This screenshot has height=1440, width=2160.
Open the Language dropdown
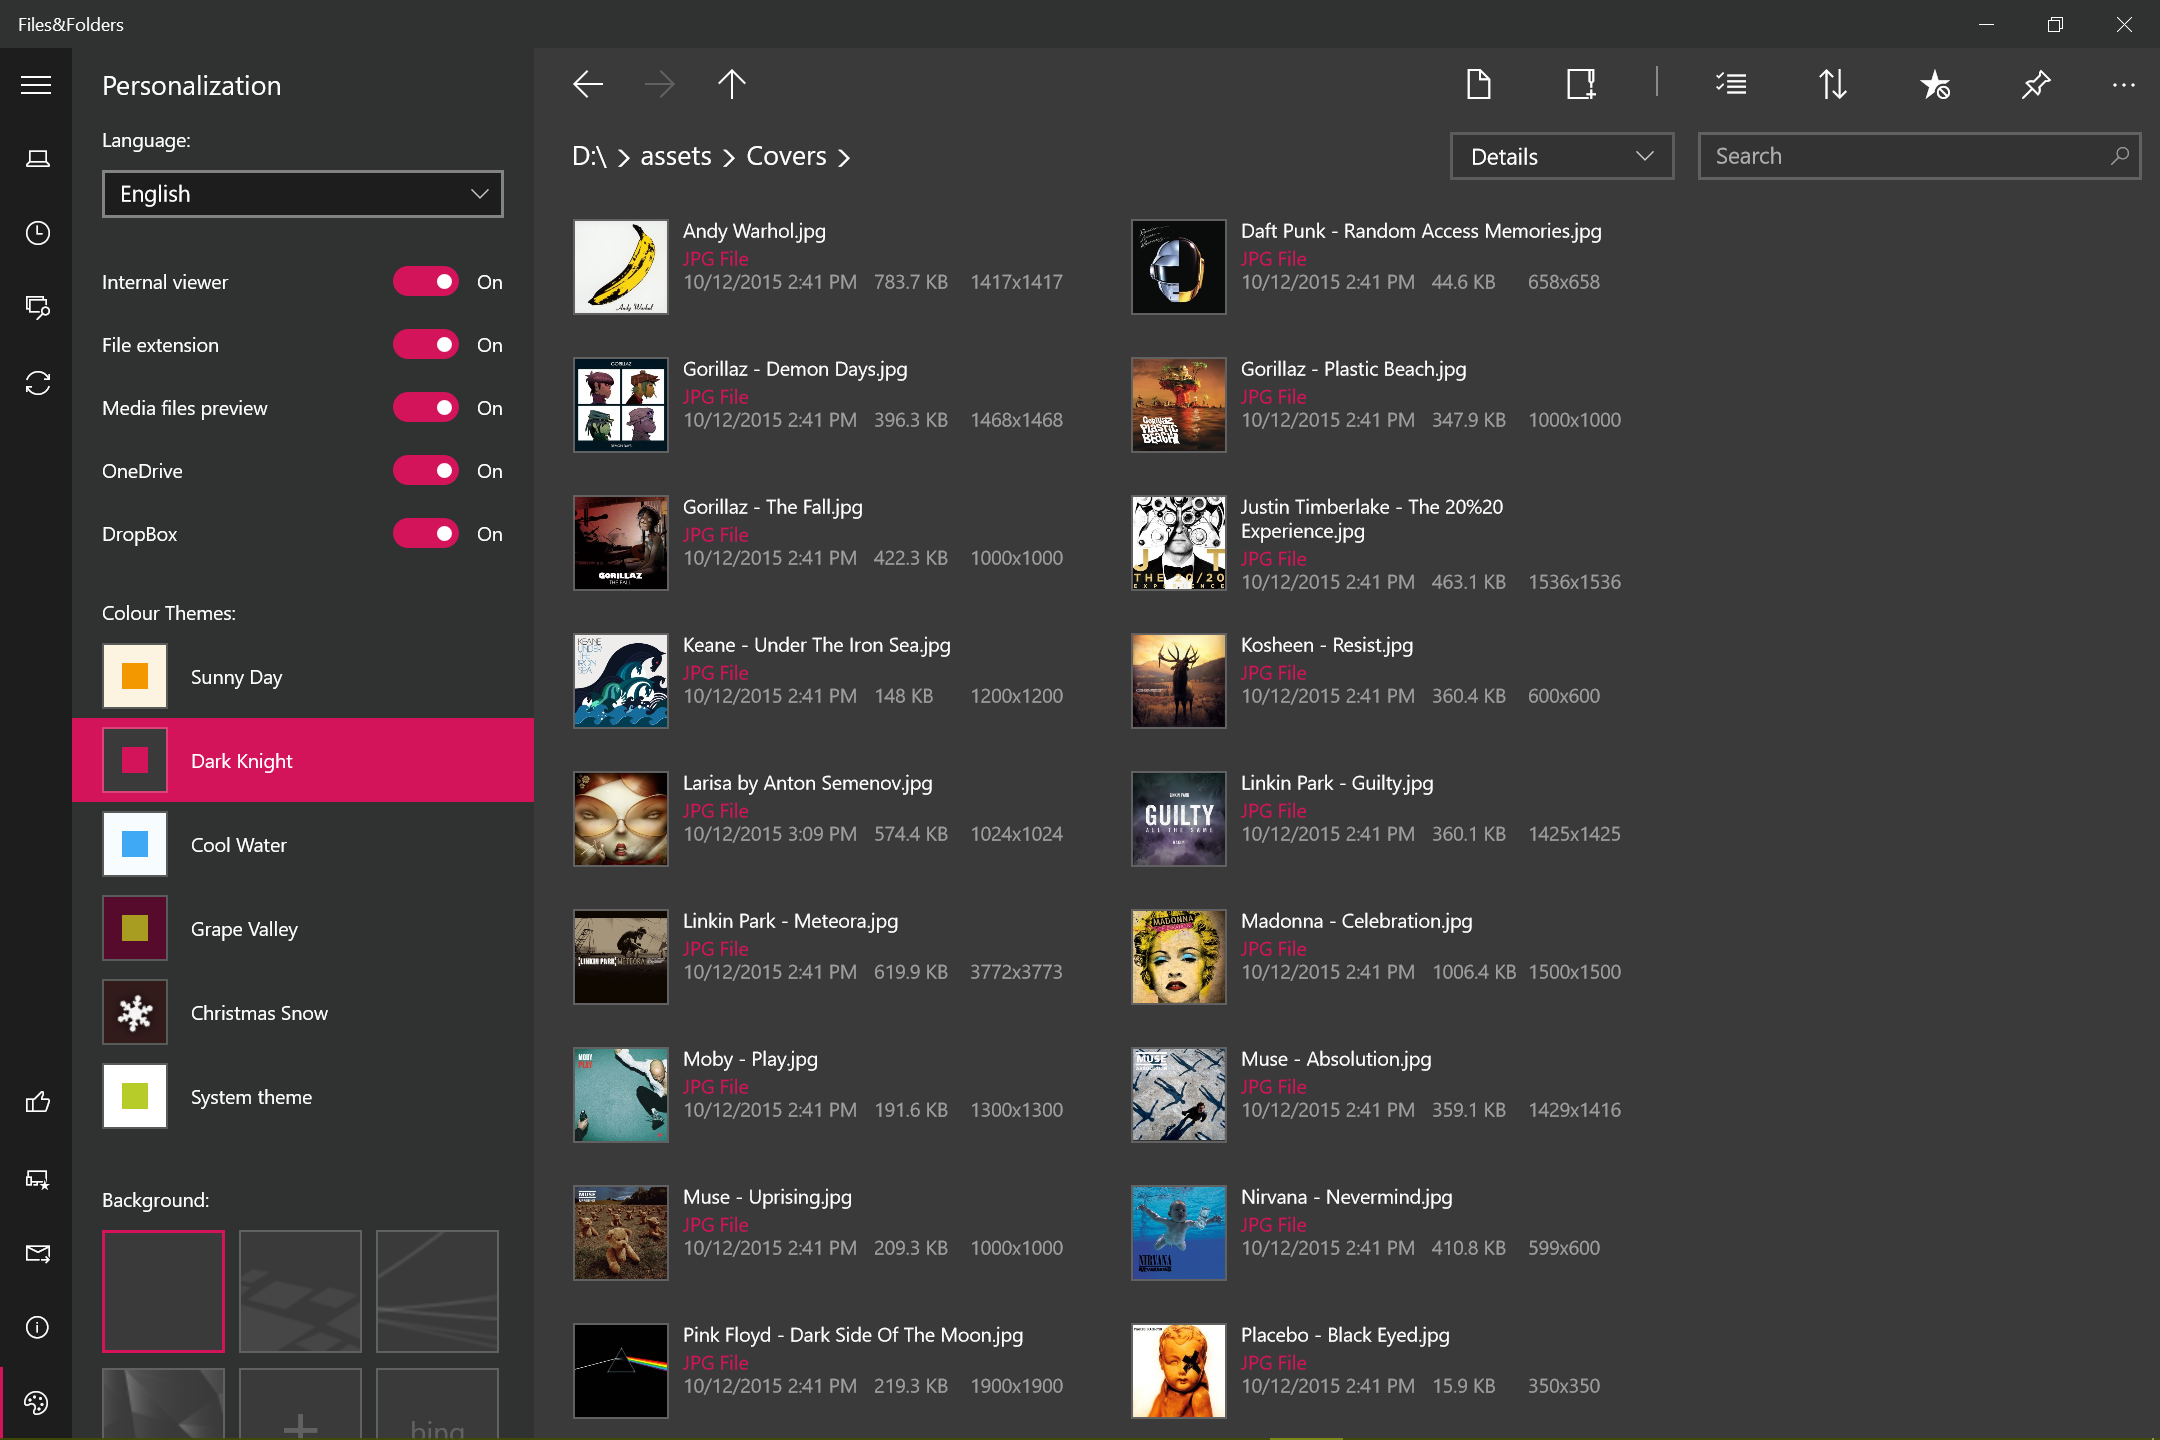[x=303, y=194]
